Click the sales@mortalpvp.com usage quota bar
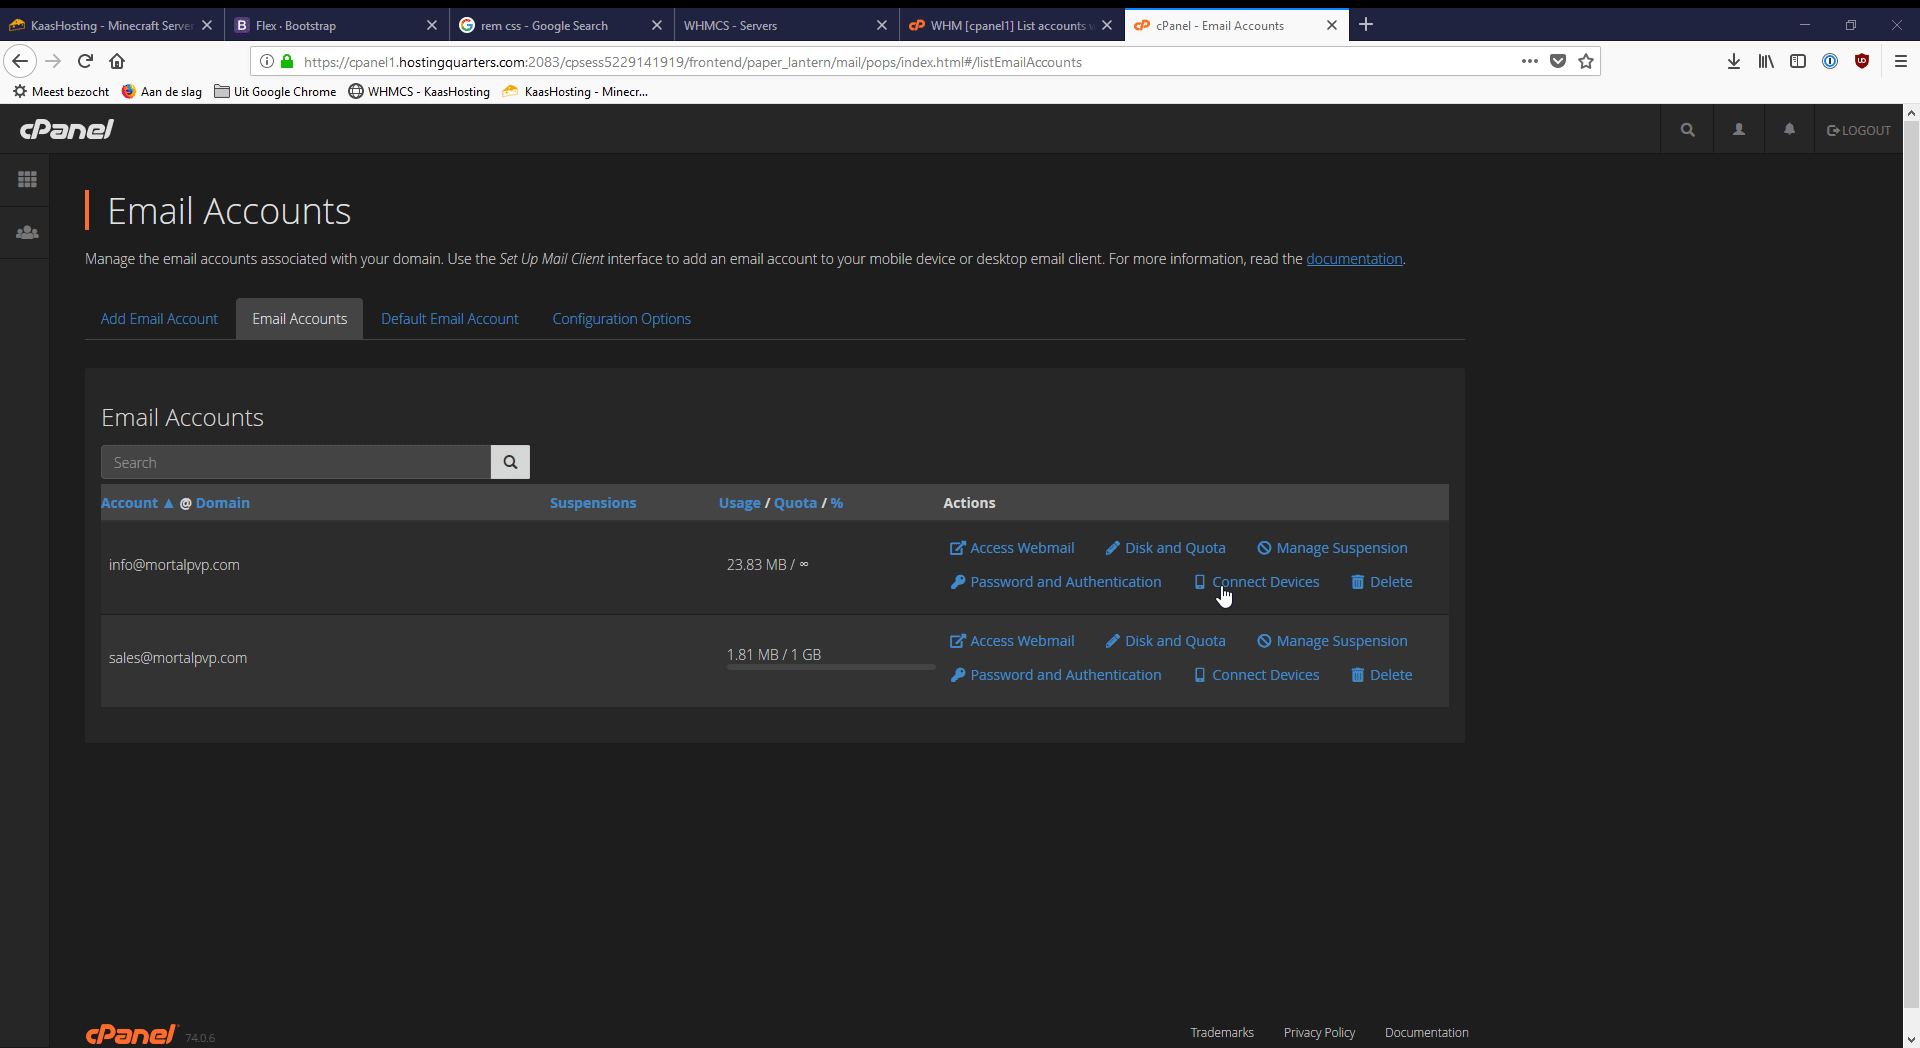Image resolution: width=1920 pixels, height=1048 pixels. click(830, 667)
